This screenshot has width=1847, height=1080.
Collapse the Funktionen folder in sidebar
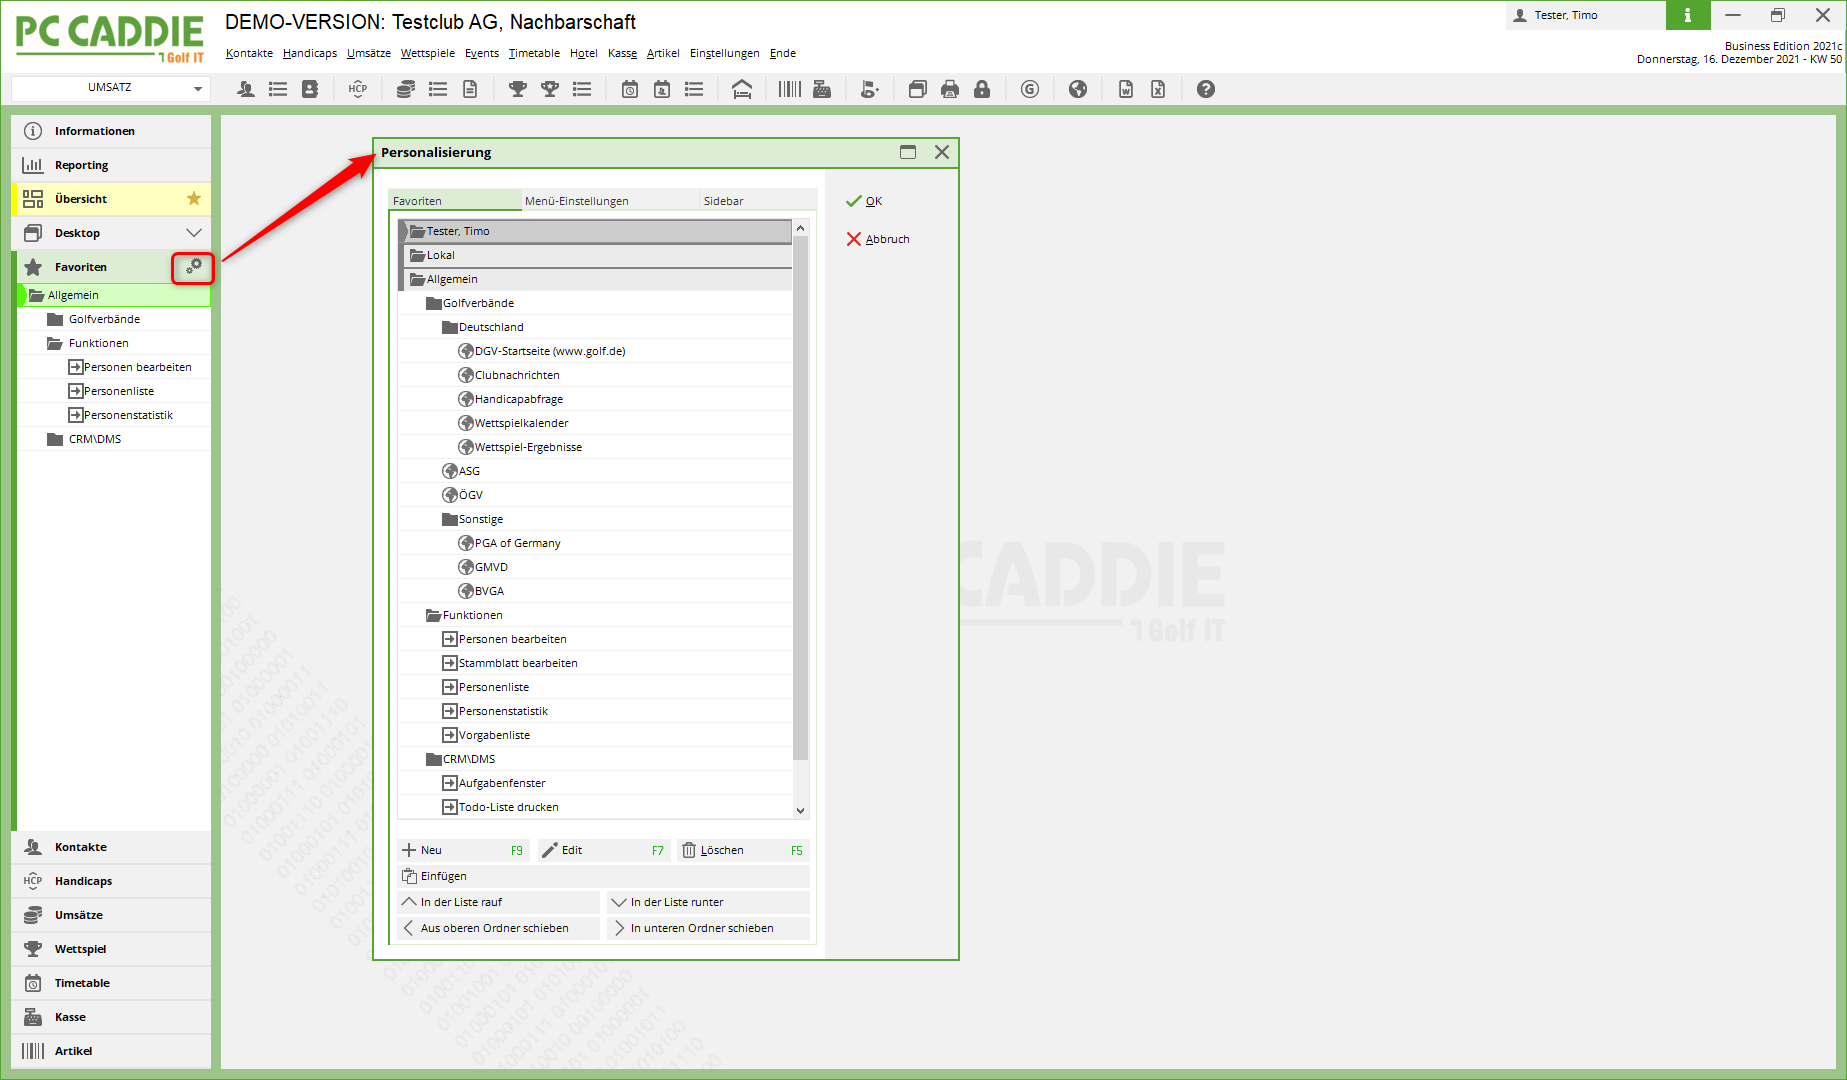click(x=55, y=343)
